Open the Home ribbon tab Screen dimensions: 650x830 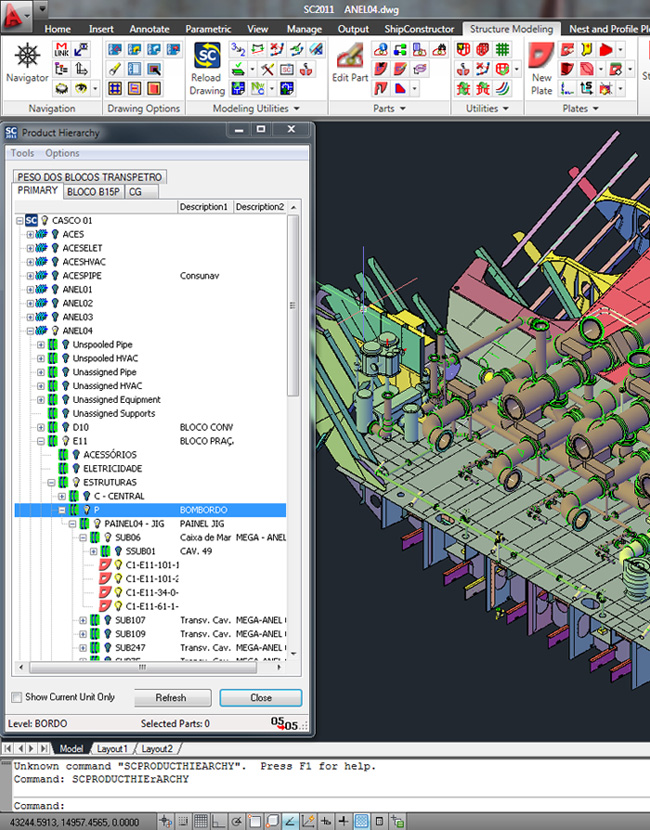point(57,29)
